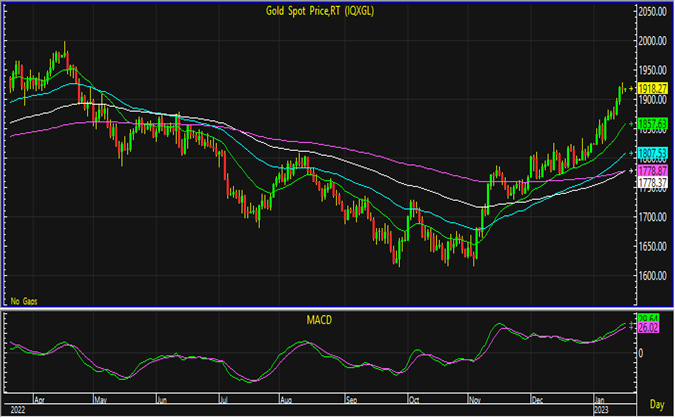Viewport: 675px width, 418px height.
Task: Click the magenta 1778.87 moving average tag
Action: click(x=653, y=172)
